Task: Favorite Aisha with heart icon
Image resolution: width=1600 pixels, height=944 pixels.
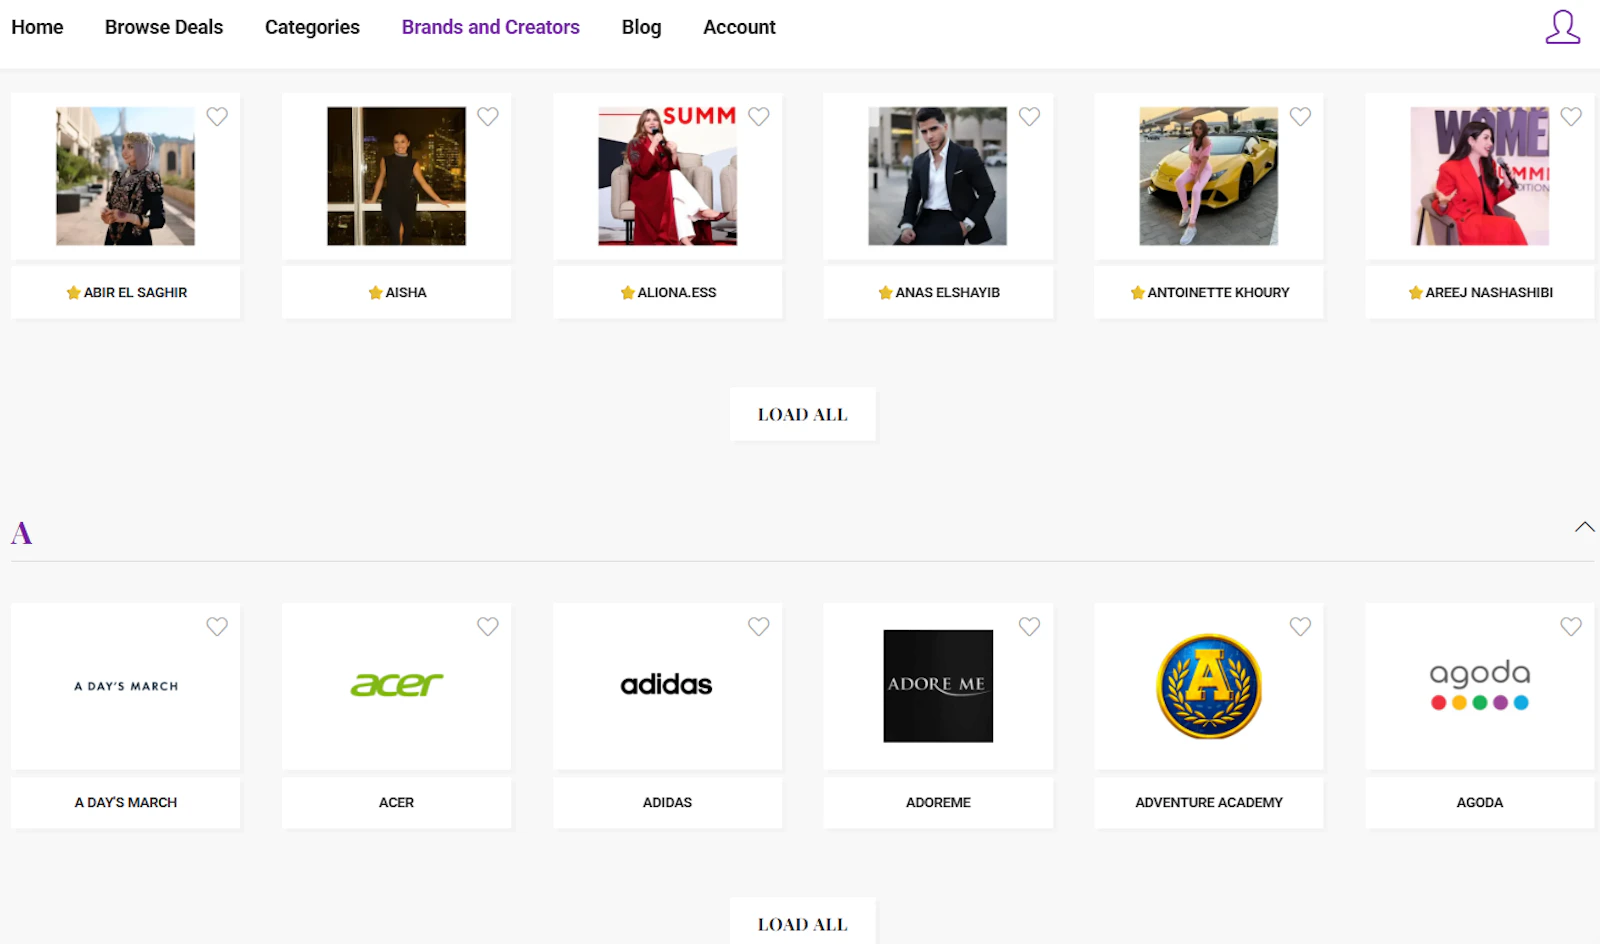Action: click(x=488, y=117)
